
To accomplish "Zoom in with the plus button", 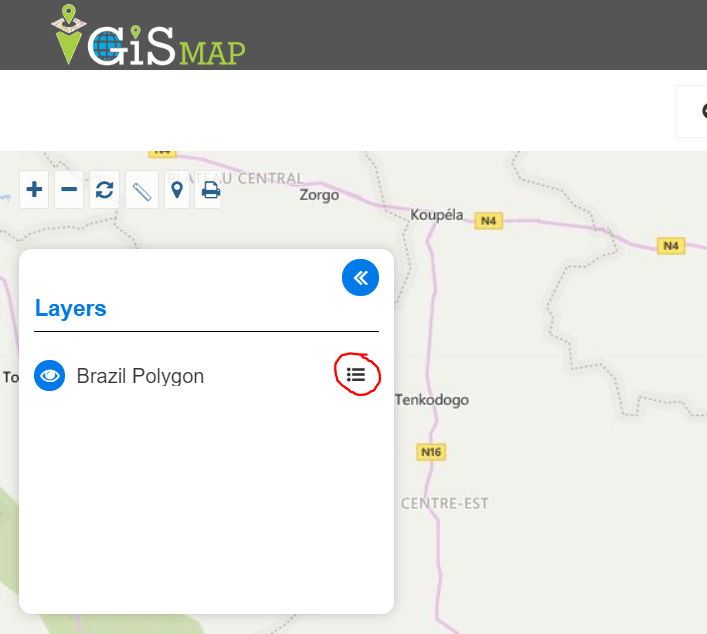I will (34, 189).
